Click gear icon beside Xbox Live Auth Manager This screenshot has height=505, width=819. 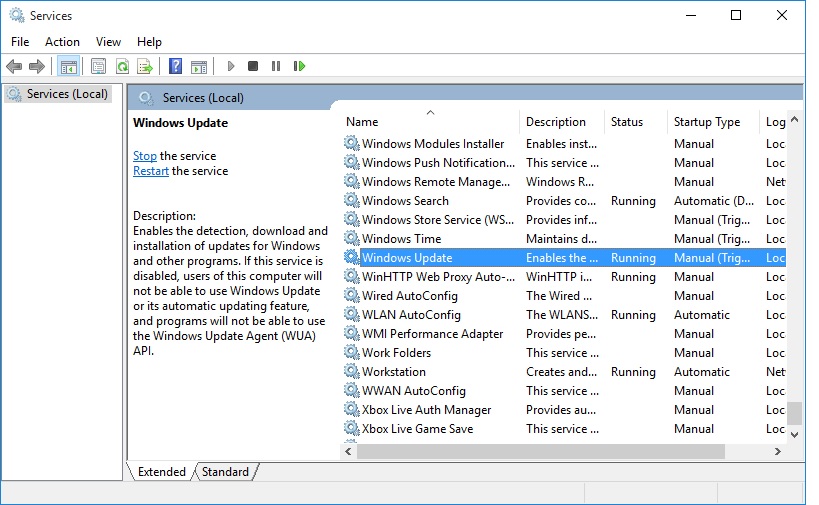click(352, 409)
